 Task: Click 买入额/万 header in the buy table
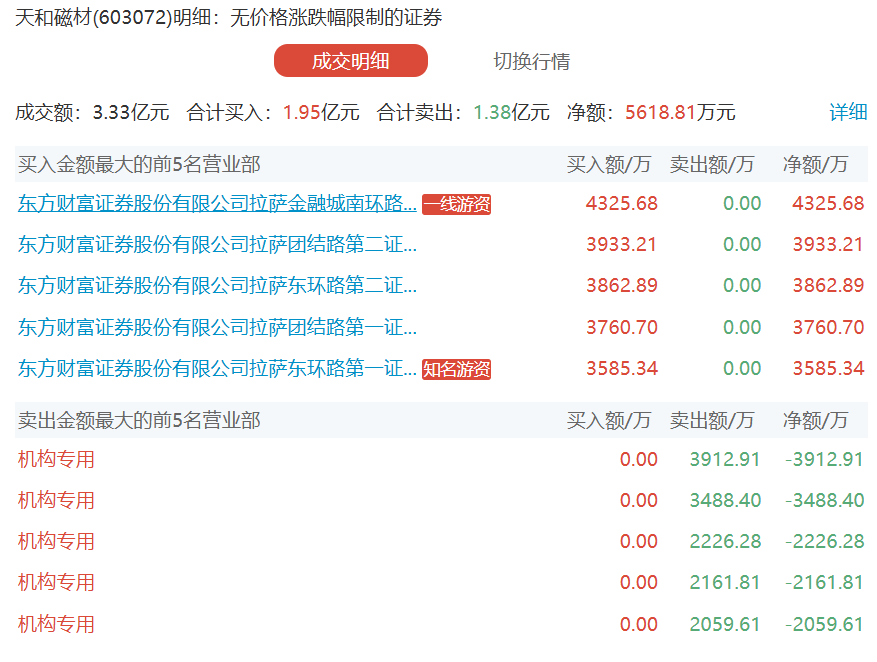609,164
